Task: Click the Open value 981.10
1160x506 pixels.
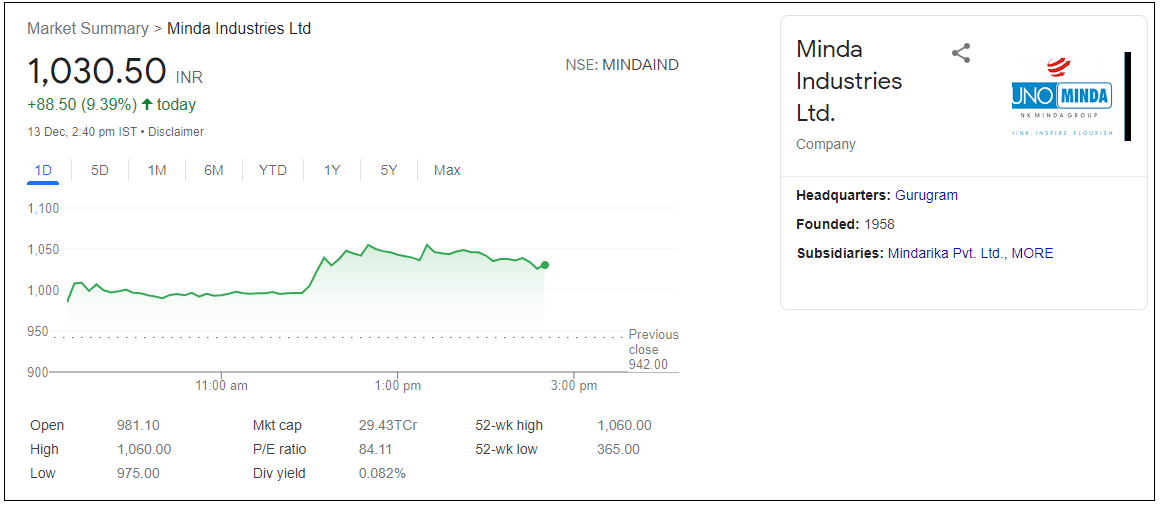Action: [x=138, y=425]
